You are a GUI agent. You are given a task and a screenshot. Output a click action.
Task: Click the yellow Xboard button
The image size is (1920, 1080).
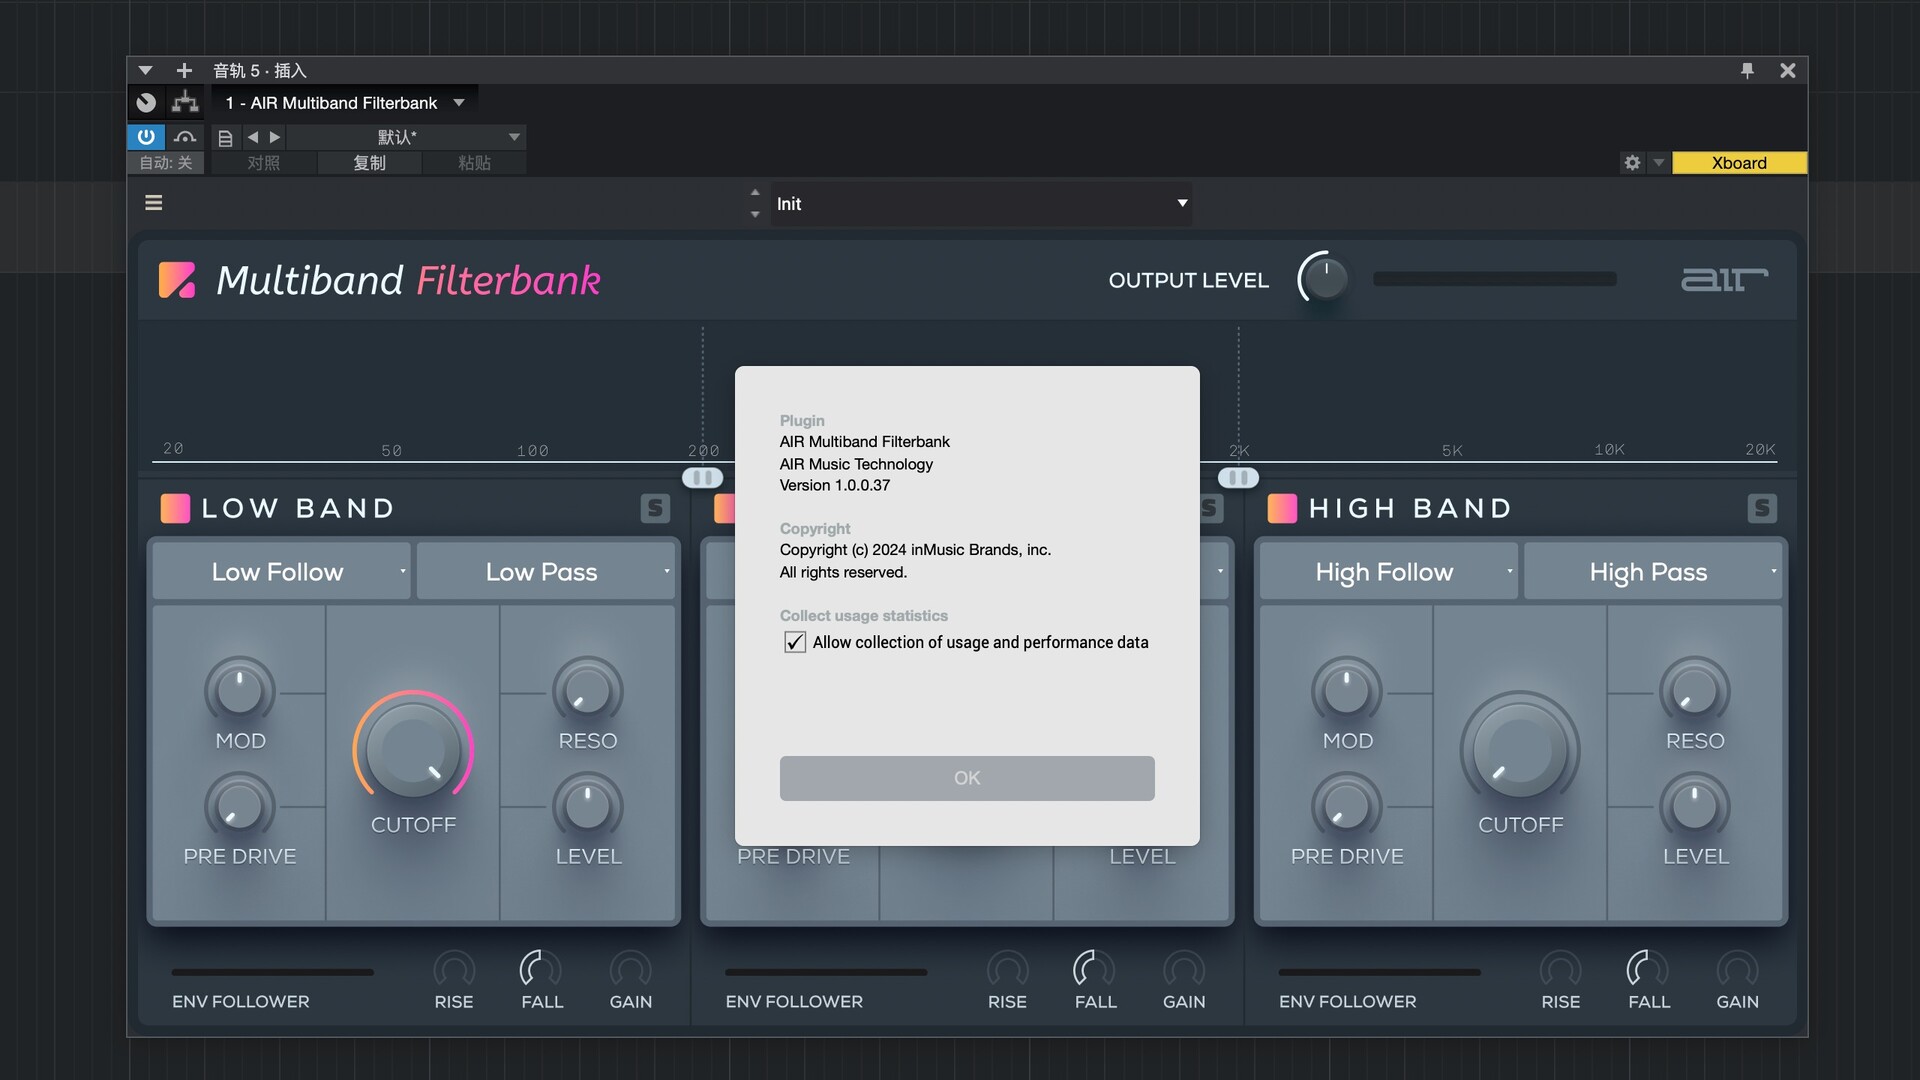pyautogui.click(x=1738, y=163)
